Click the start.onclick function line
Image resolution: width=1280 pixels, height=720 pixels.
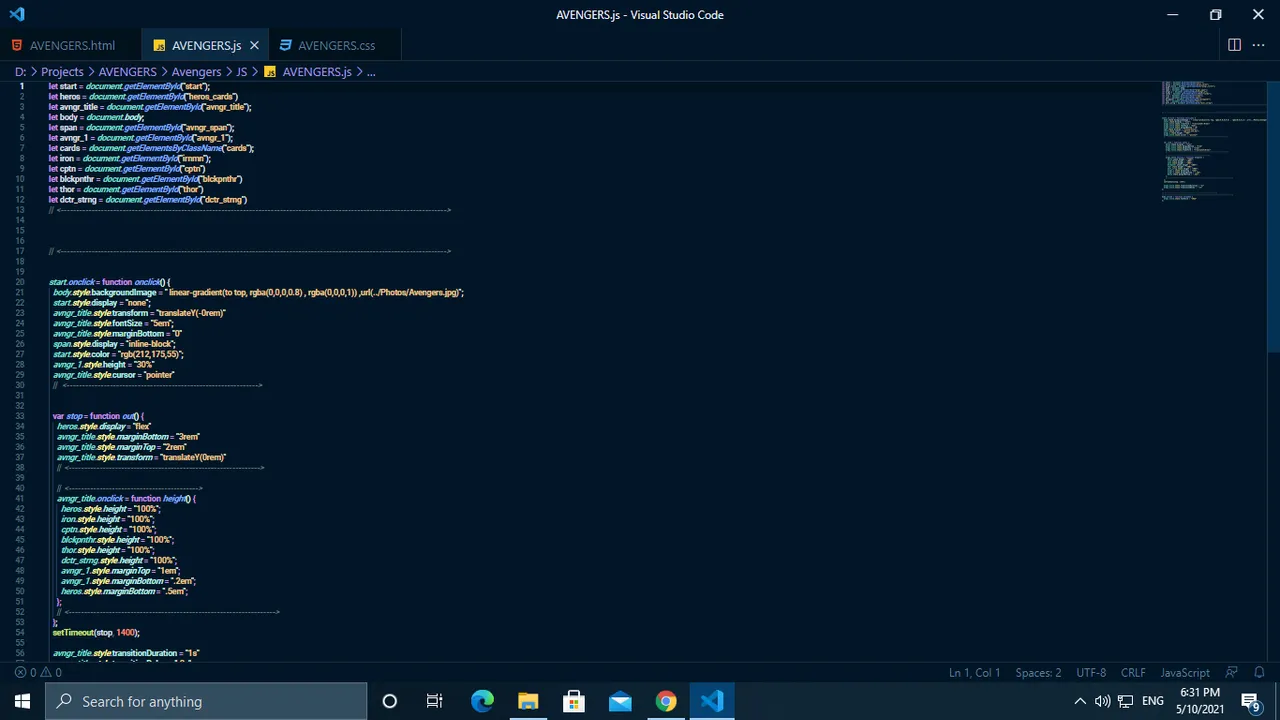110,282
